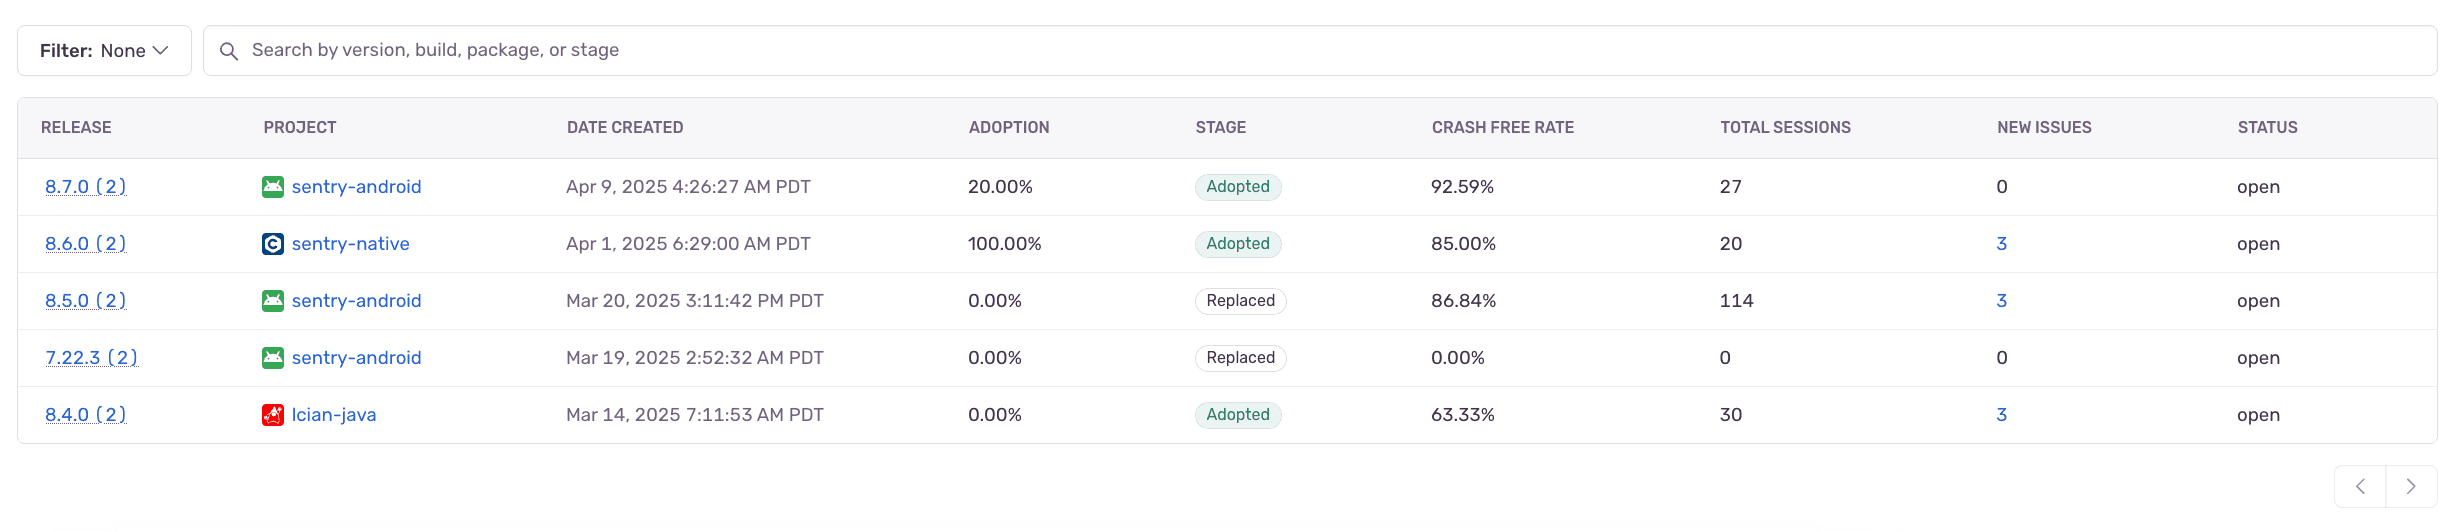
Task: Open the sentry-native project link
Action: pyautogui.click(x=350, y=244)
